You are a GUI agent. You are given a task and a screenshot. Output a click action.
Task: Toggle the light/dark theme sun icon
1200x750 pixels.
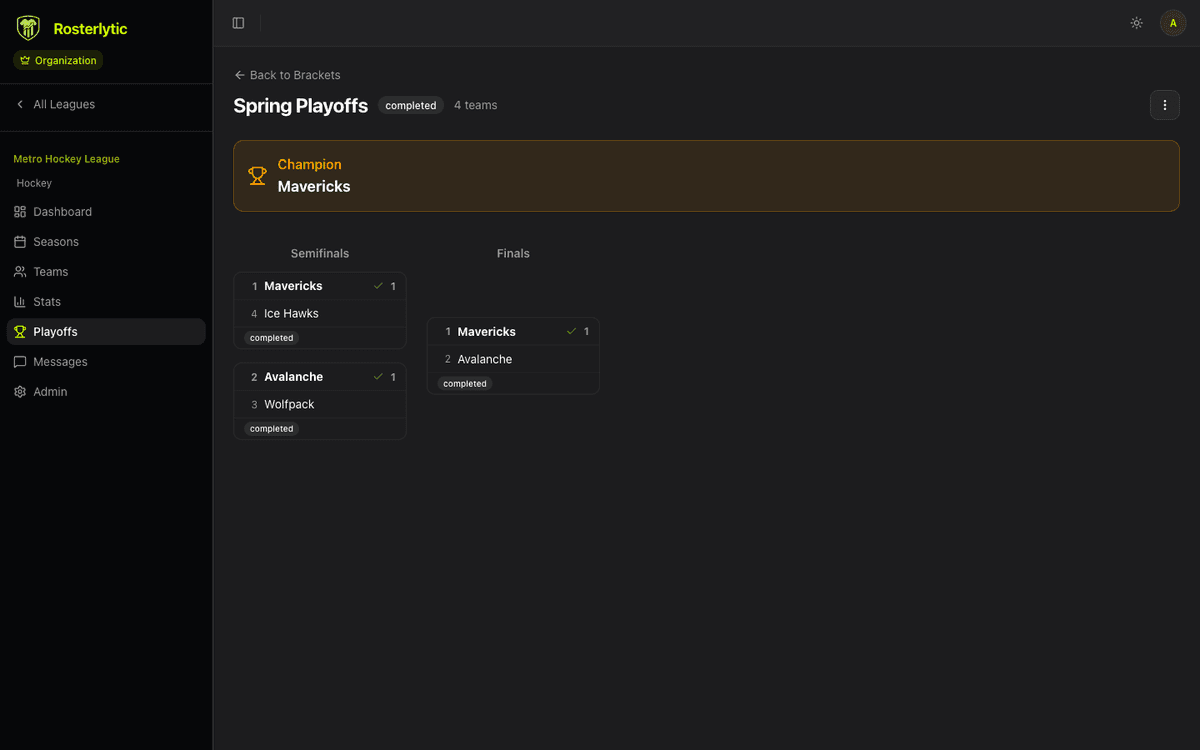1136,23
